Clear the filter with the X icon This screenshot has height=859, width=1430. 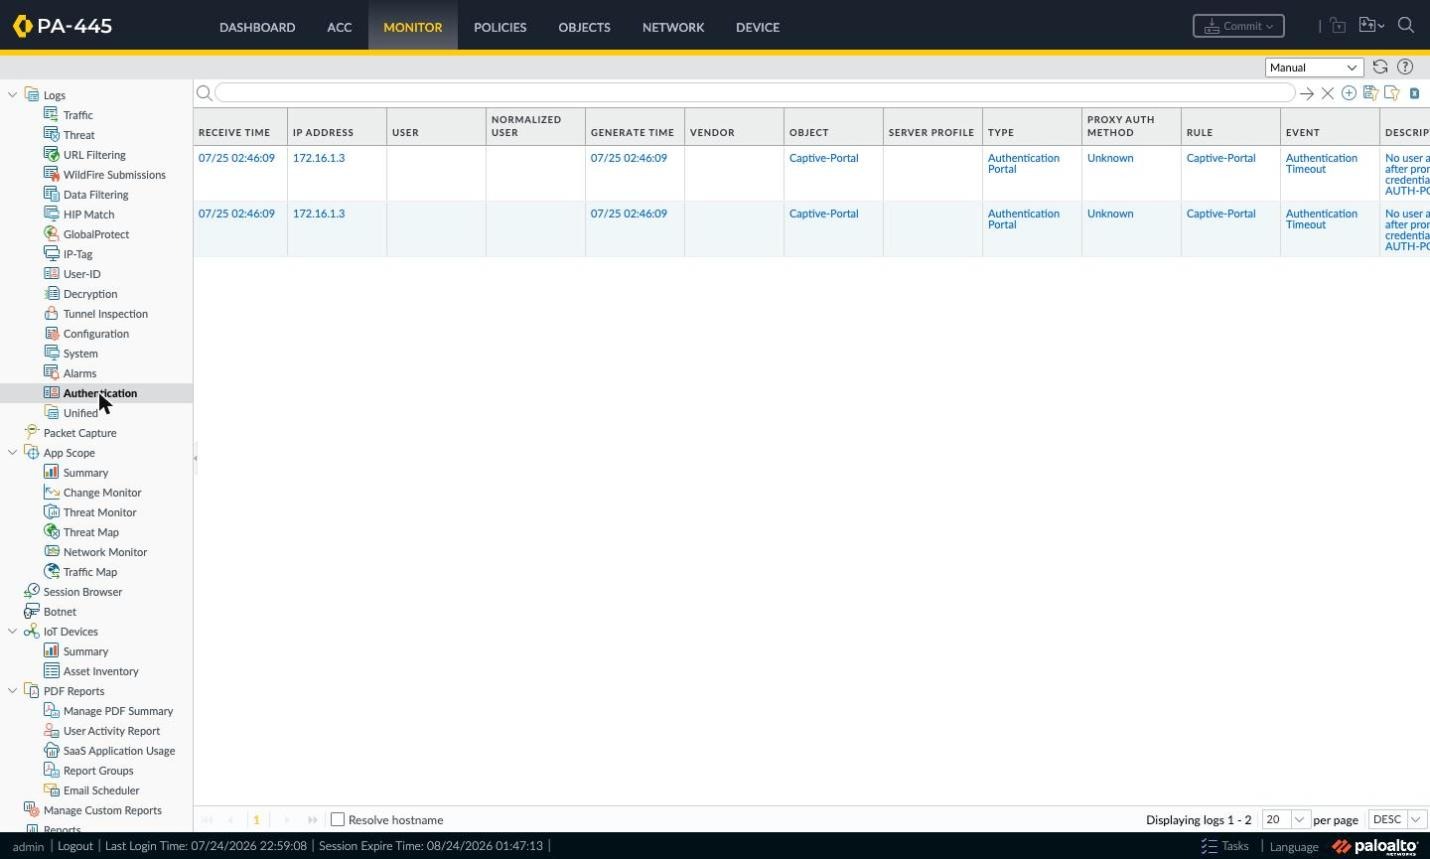pyautogui.click(x=1327, y=93)
